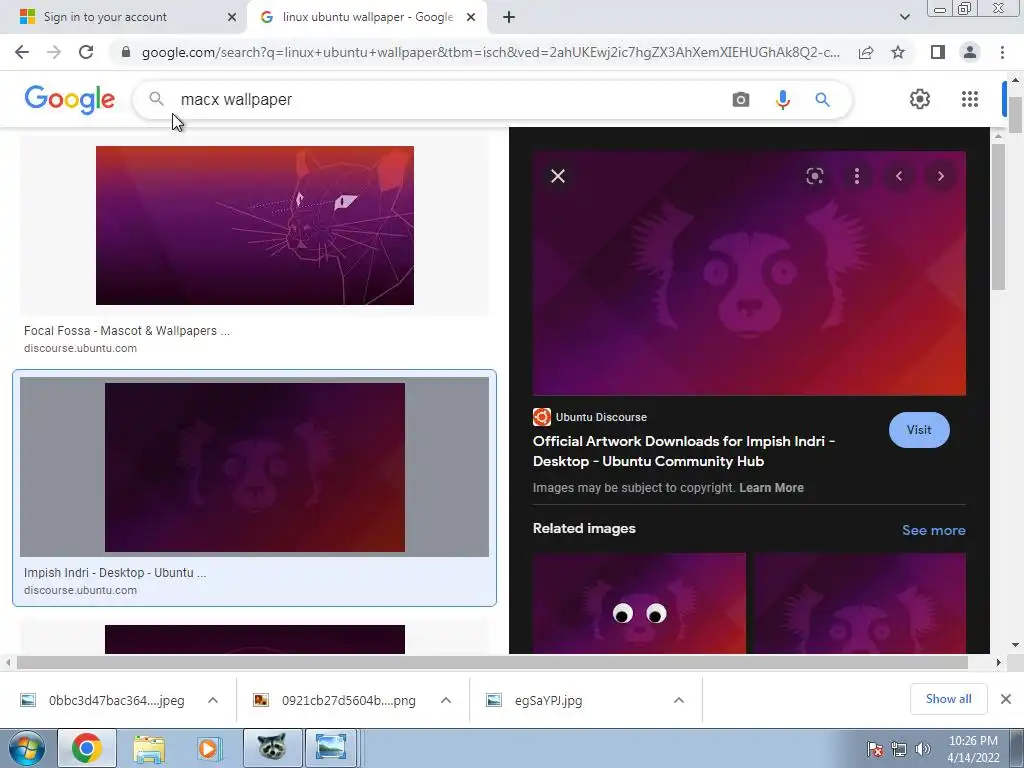Start voice search with microphone
The image size is (1024, 768).
point(782,99)
